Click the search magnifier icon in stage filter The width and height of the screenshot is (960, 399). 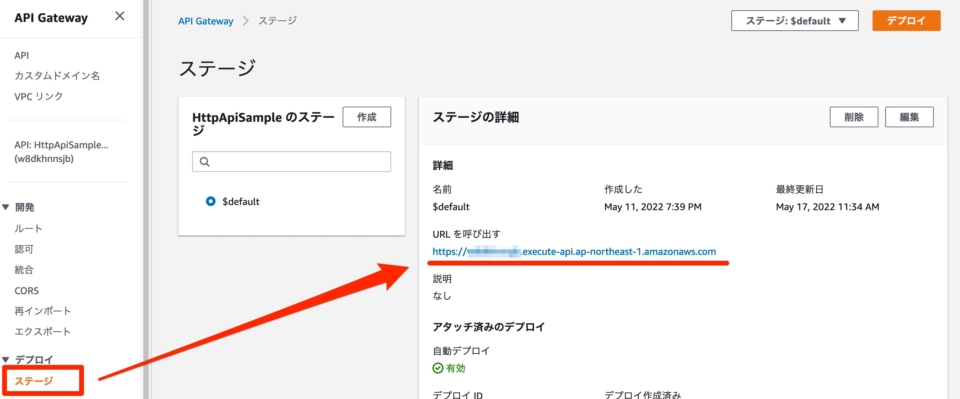click(205, 162)
